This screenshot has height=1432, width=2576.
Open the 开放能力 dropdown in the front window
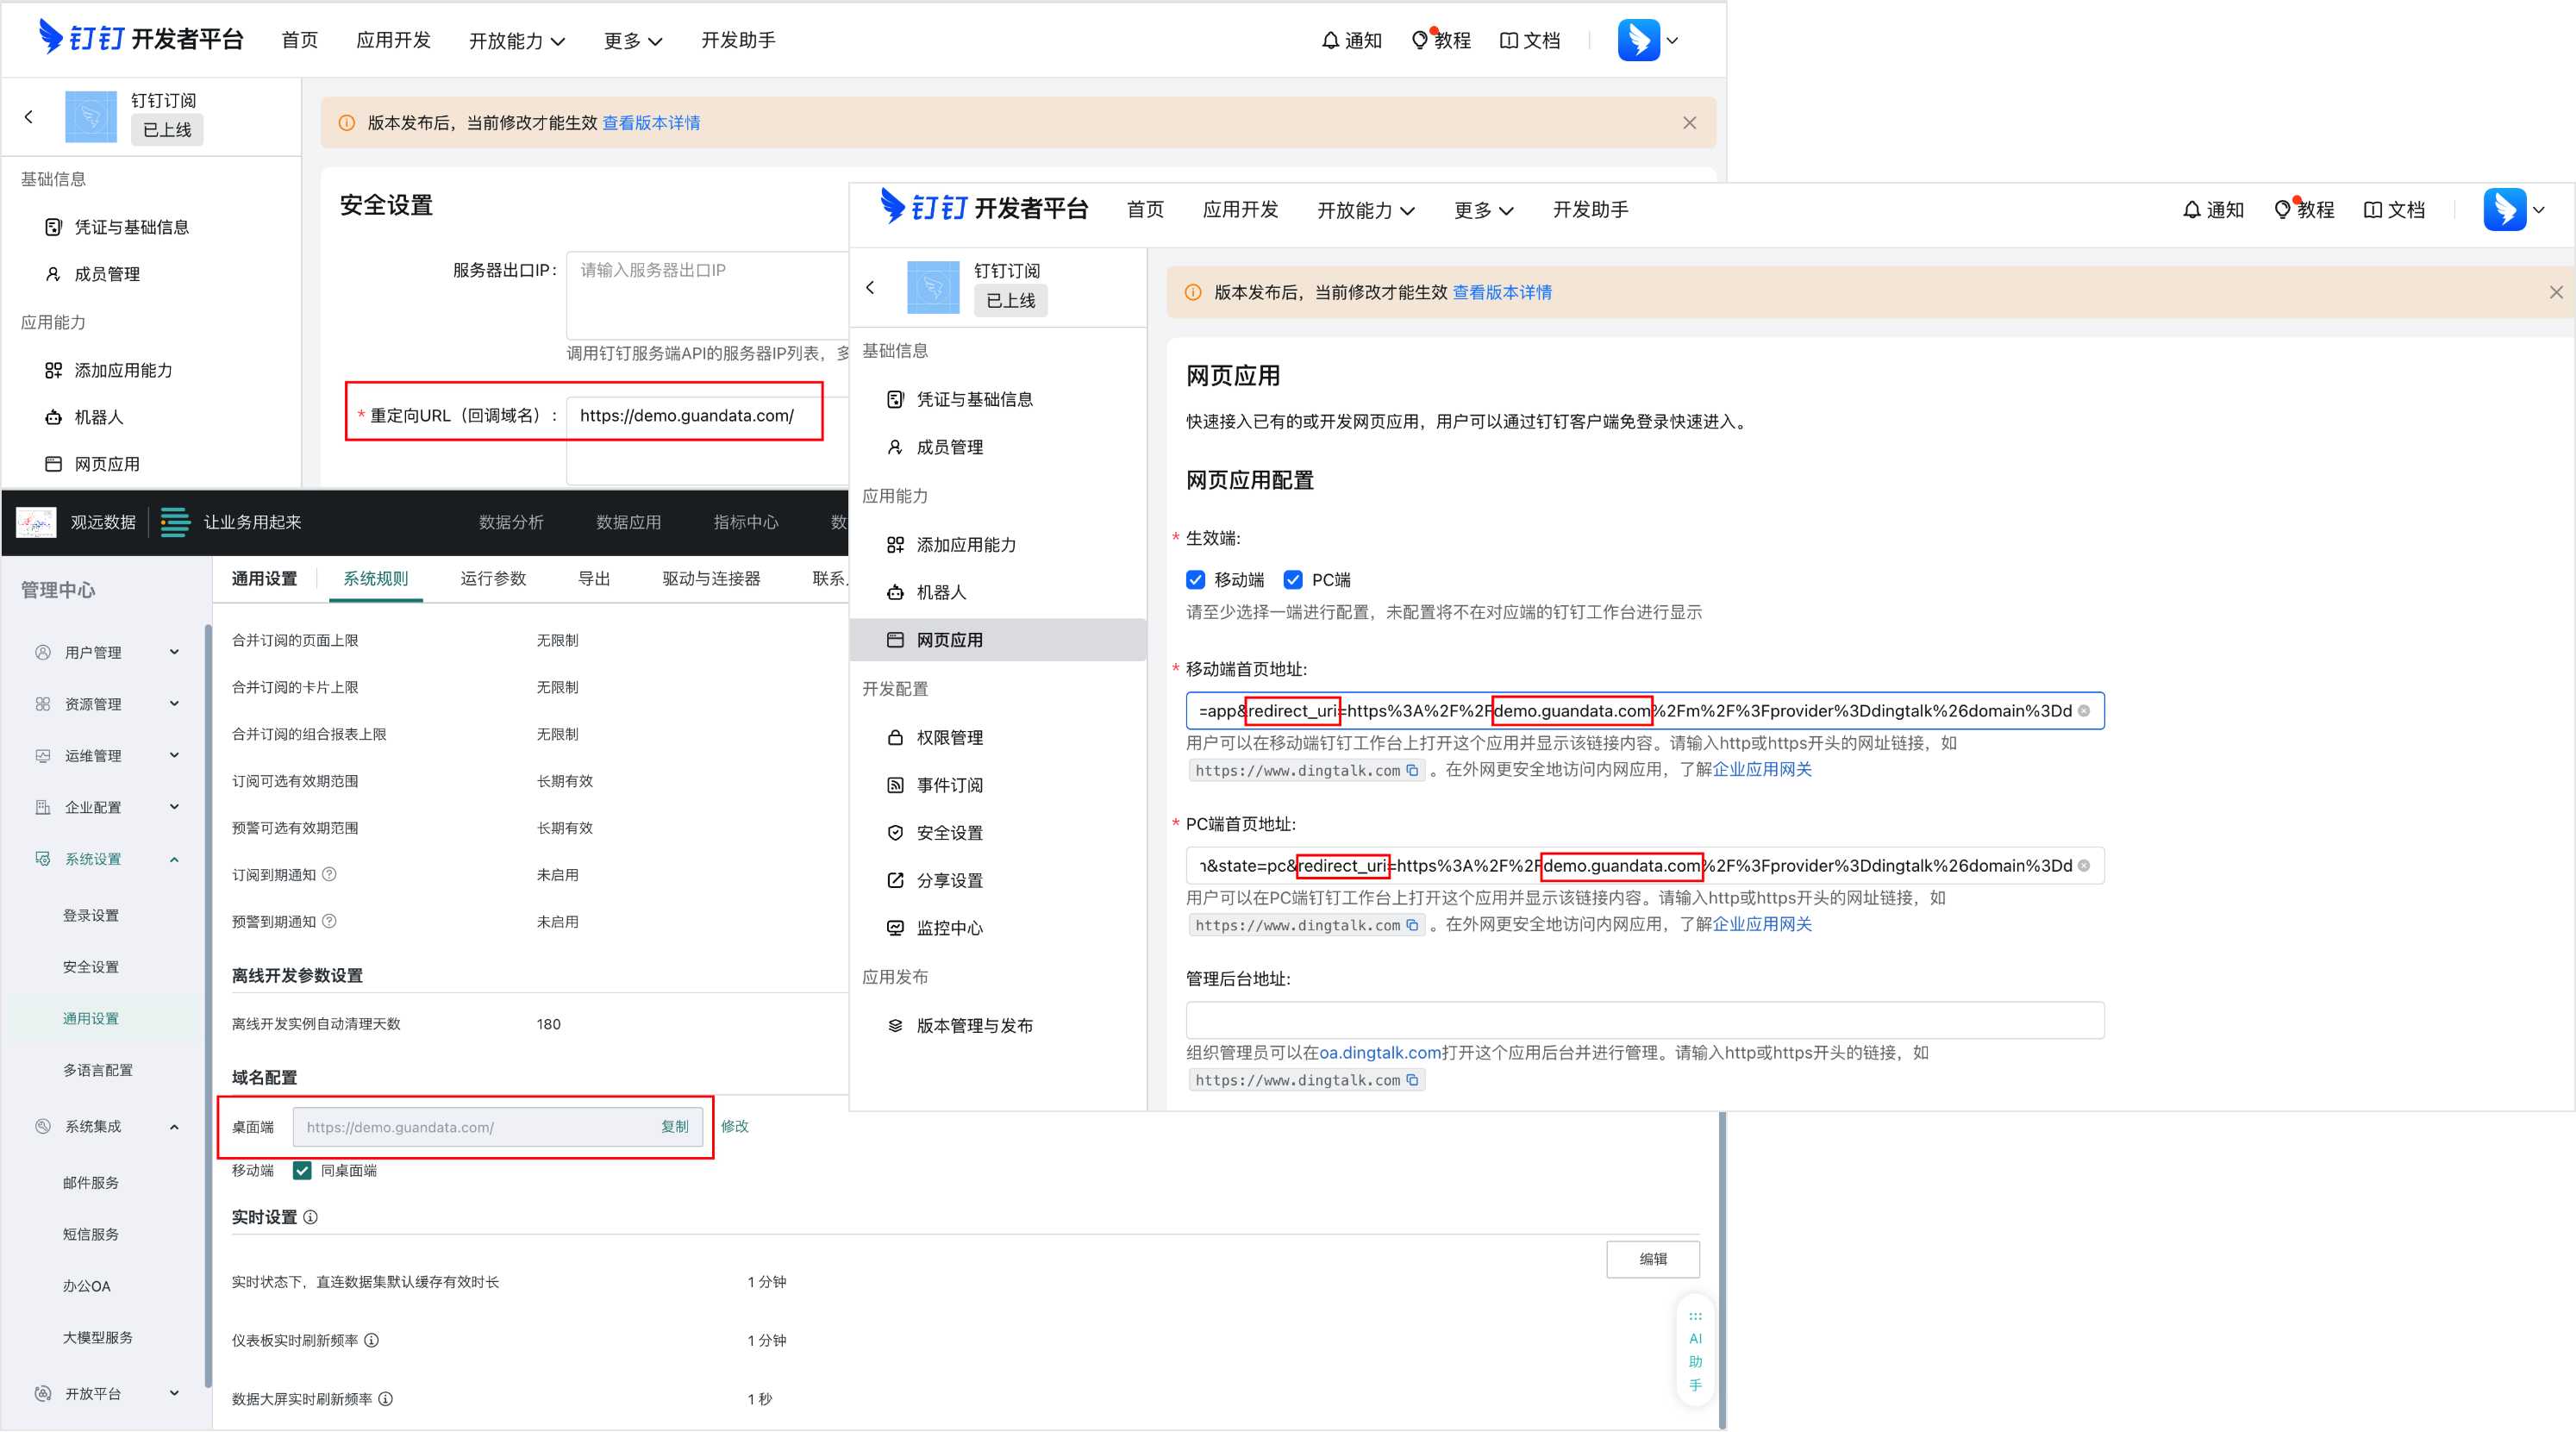[x=1365, y=210]
